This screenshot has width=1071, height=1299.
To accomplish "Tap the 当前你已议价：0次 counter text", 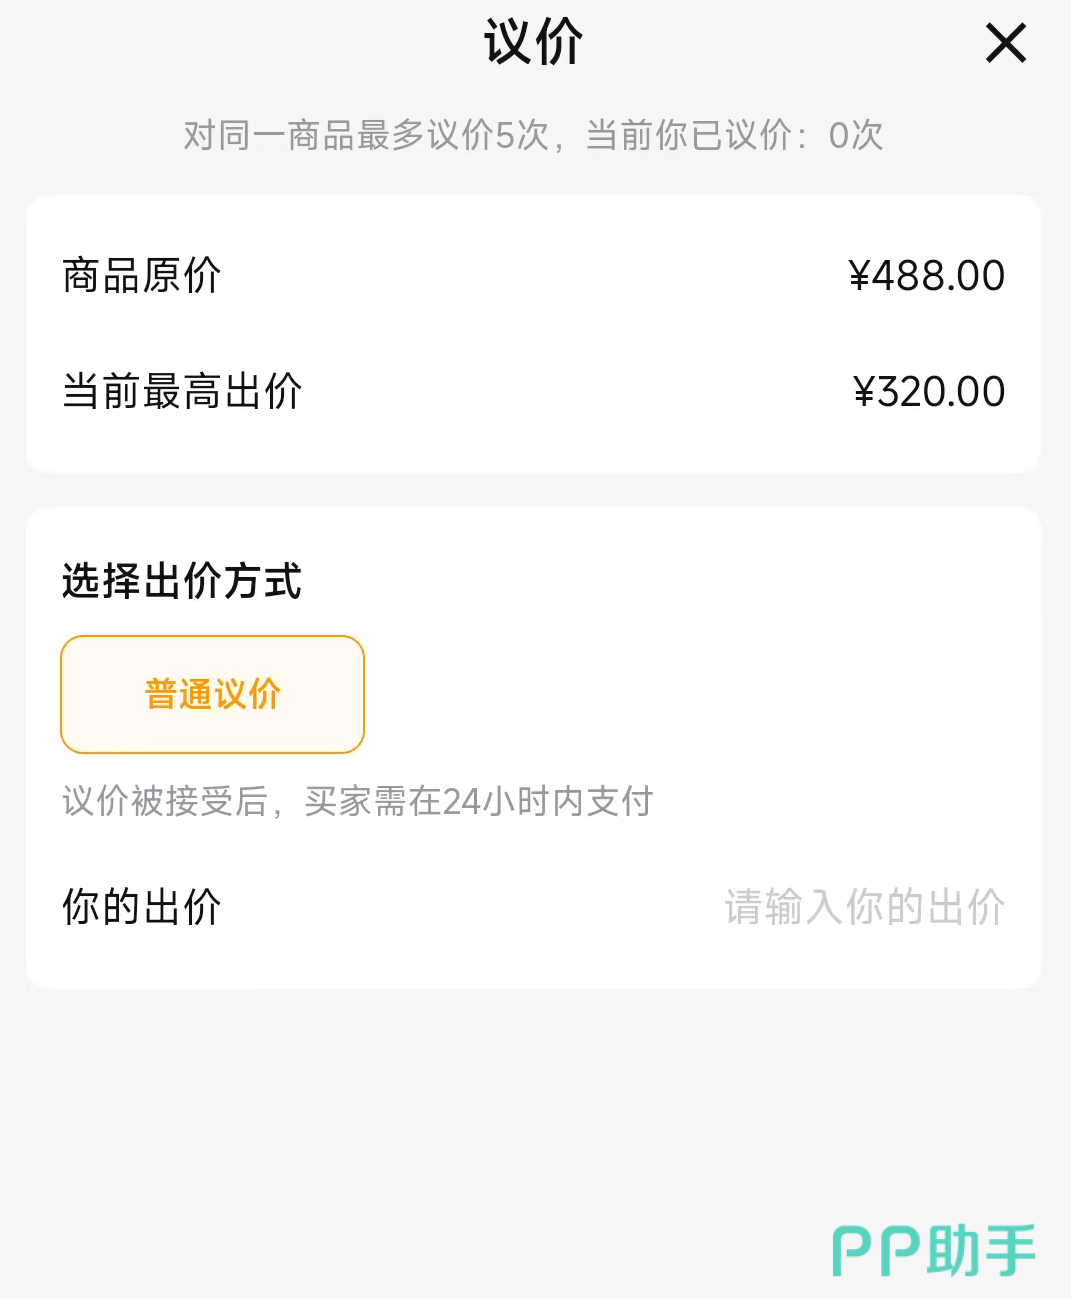I will coord(734,135).
